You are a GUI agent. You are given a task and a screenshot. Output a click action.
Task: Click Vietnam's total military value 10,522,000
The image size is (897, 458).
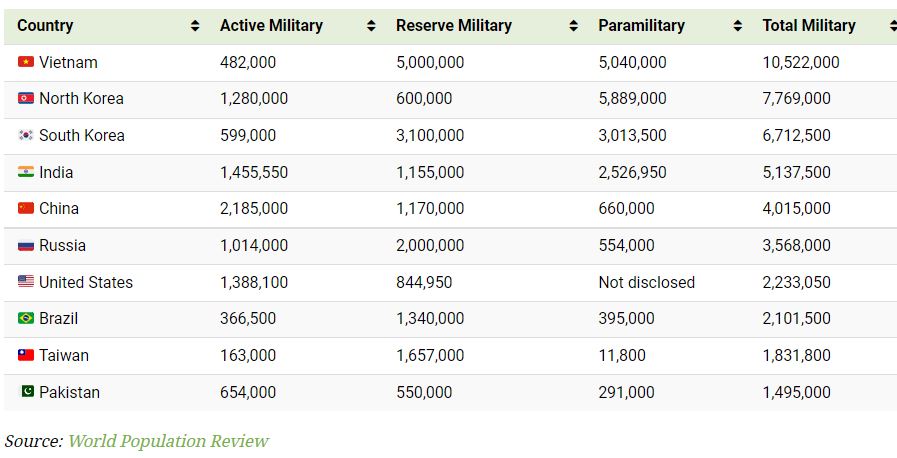[x=801, y=62]
